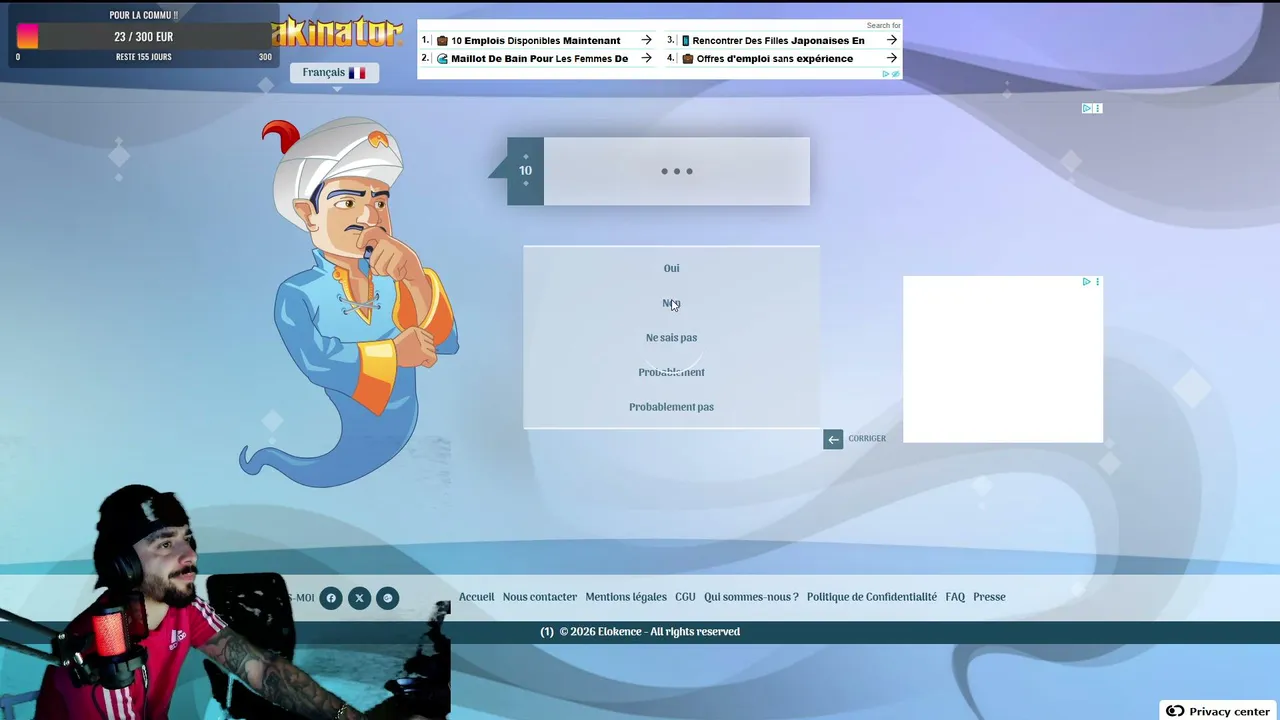Click the white square ad panel

point(1003,359)
